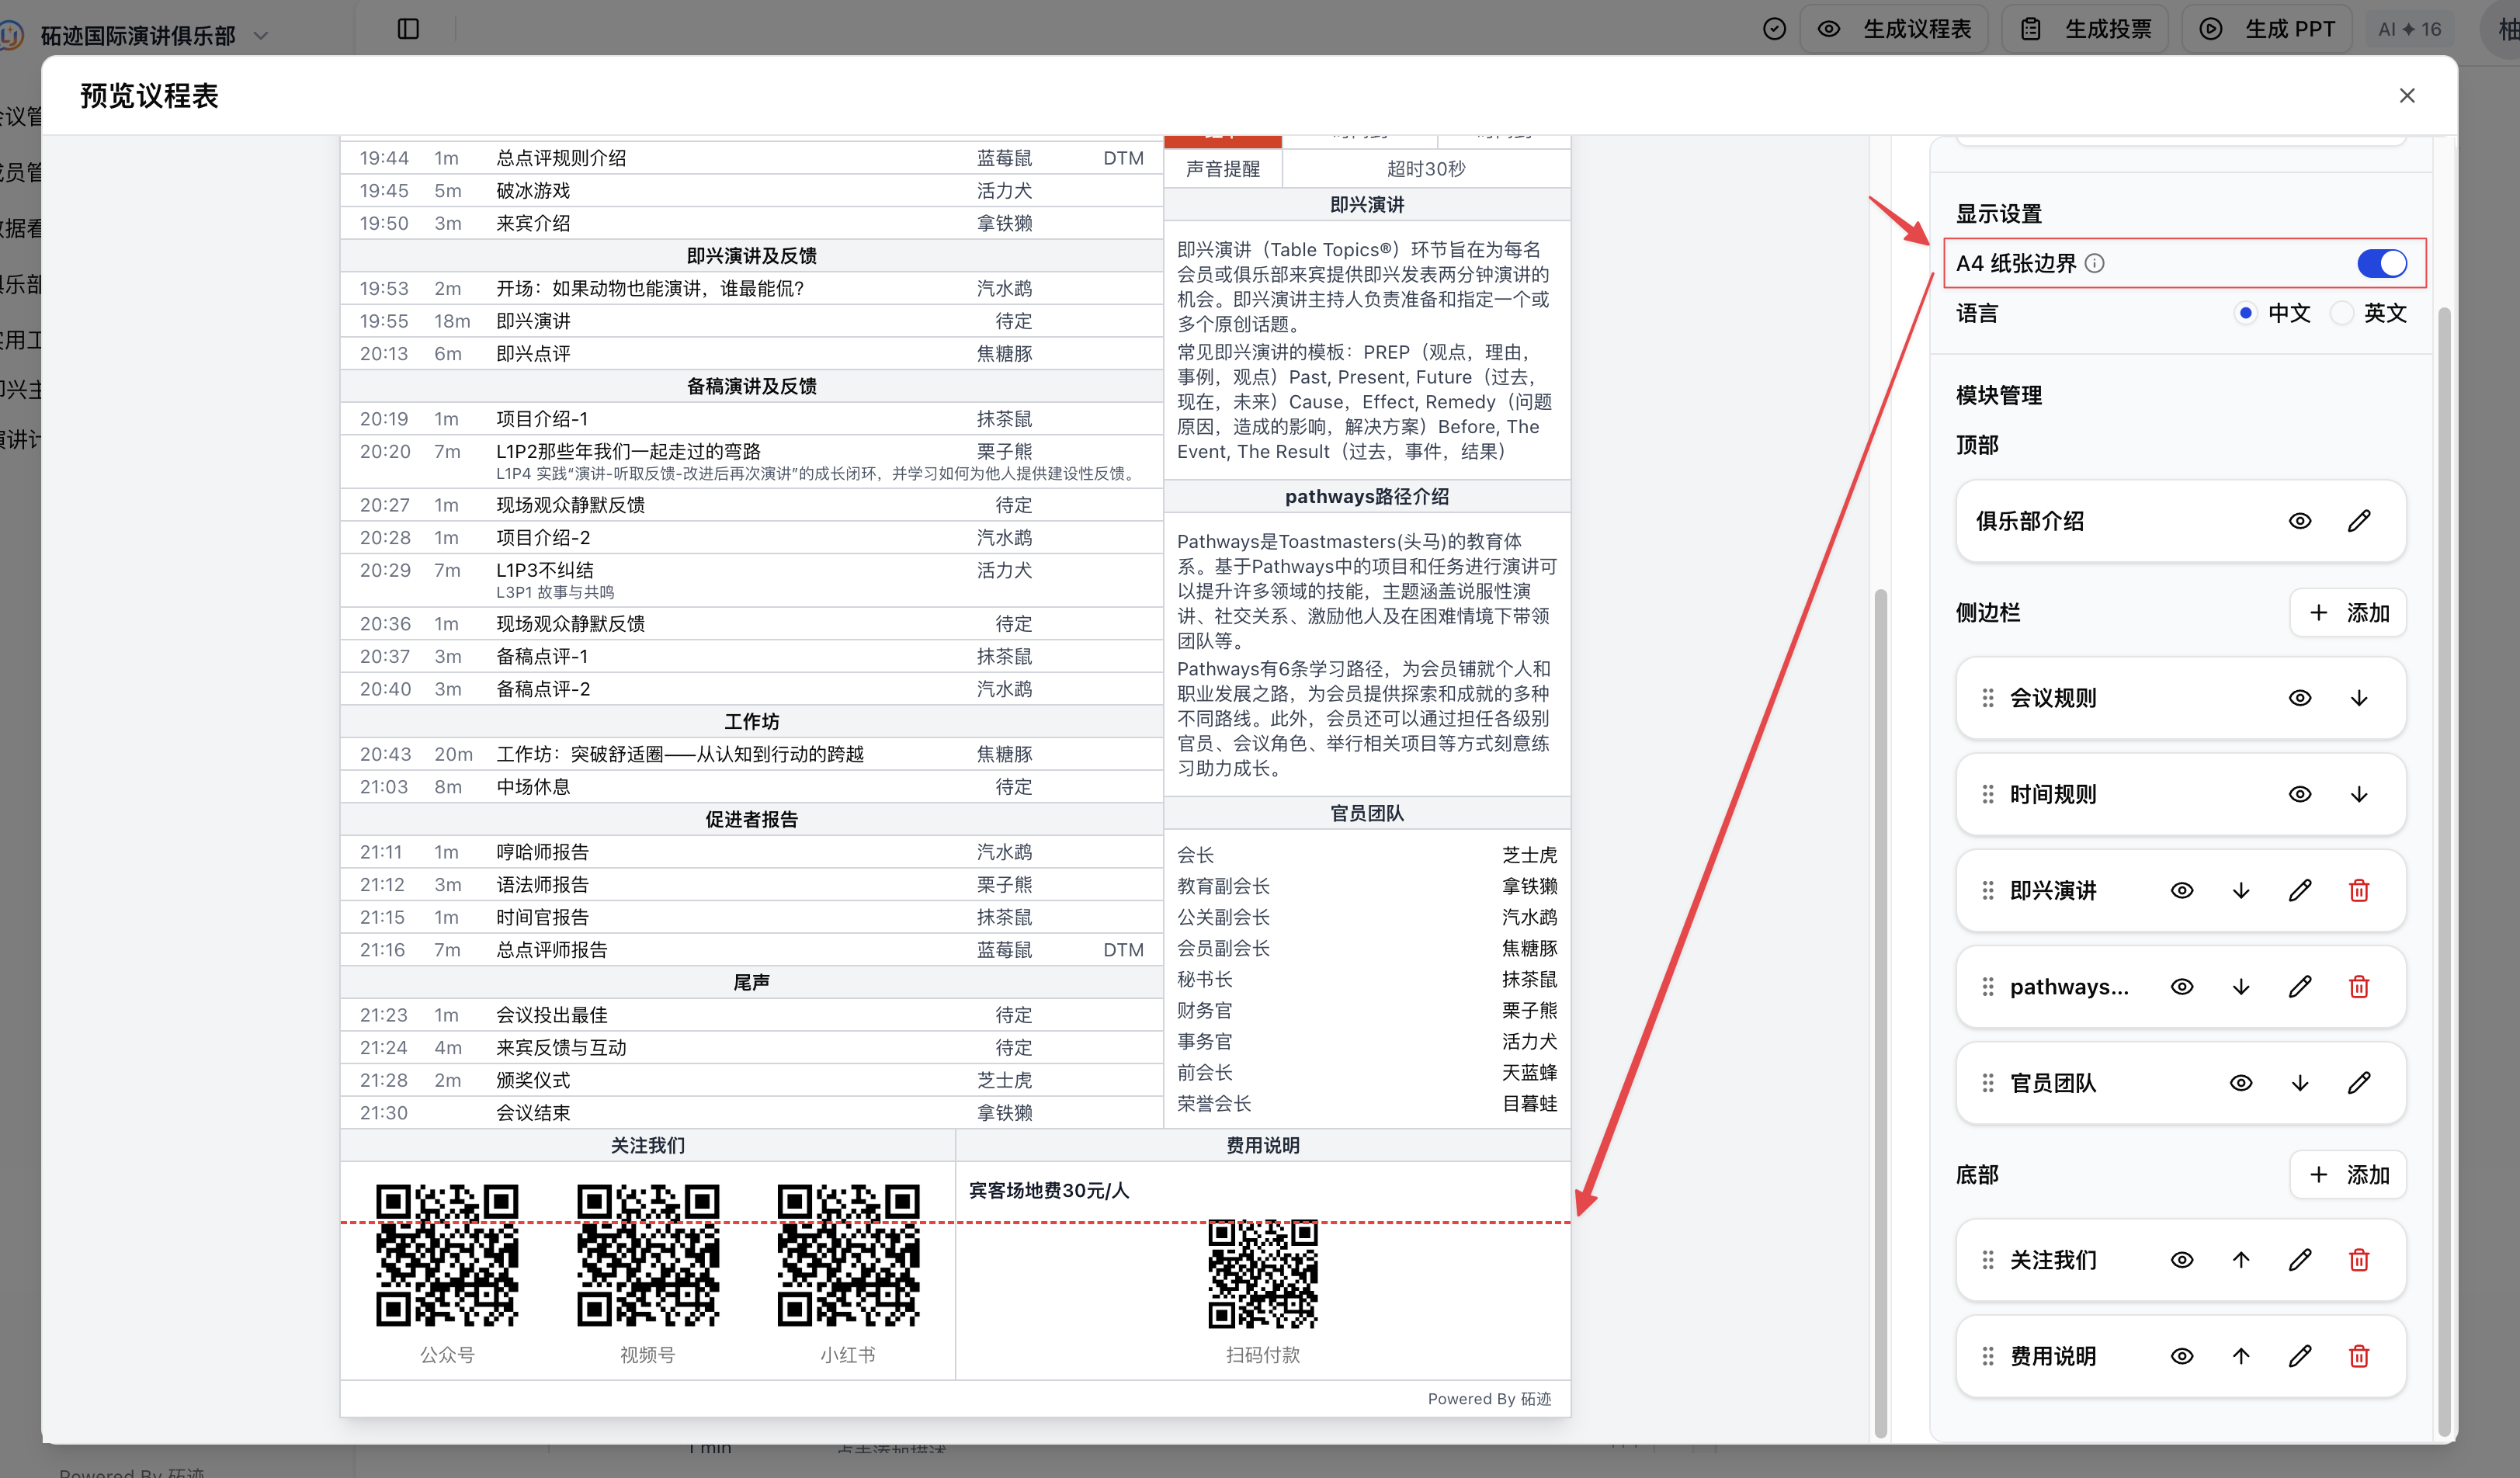Click the 宾客场地费30元/人 text

point(1048,1190)
